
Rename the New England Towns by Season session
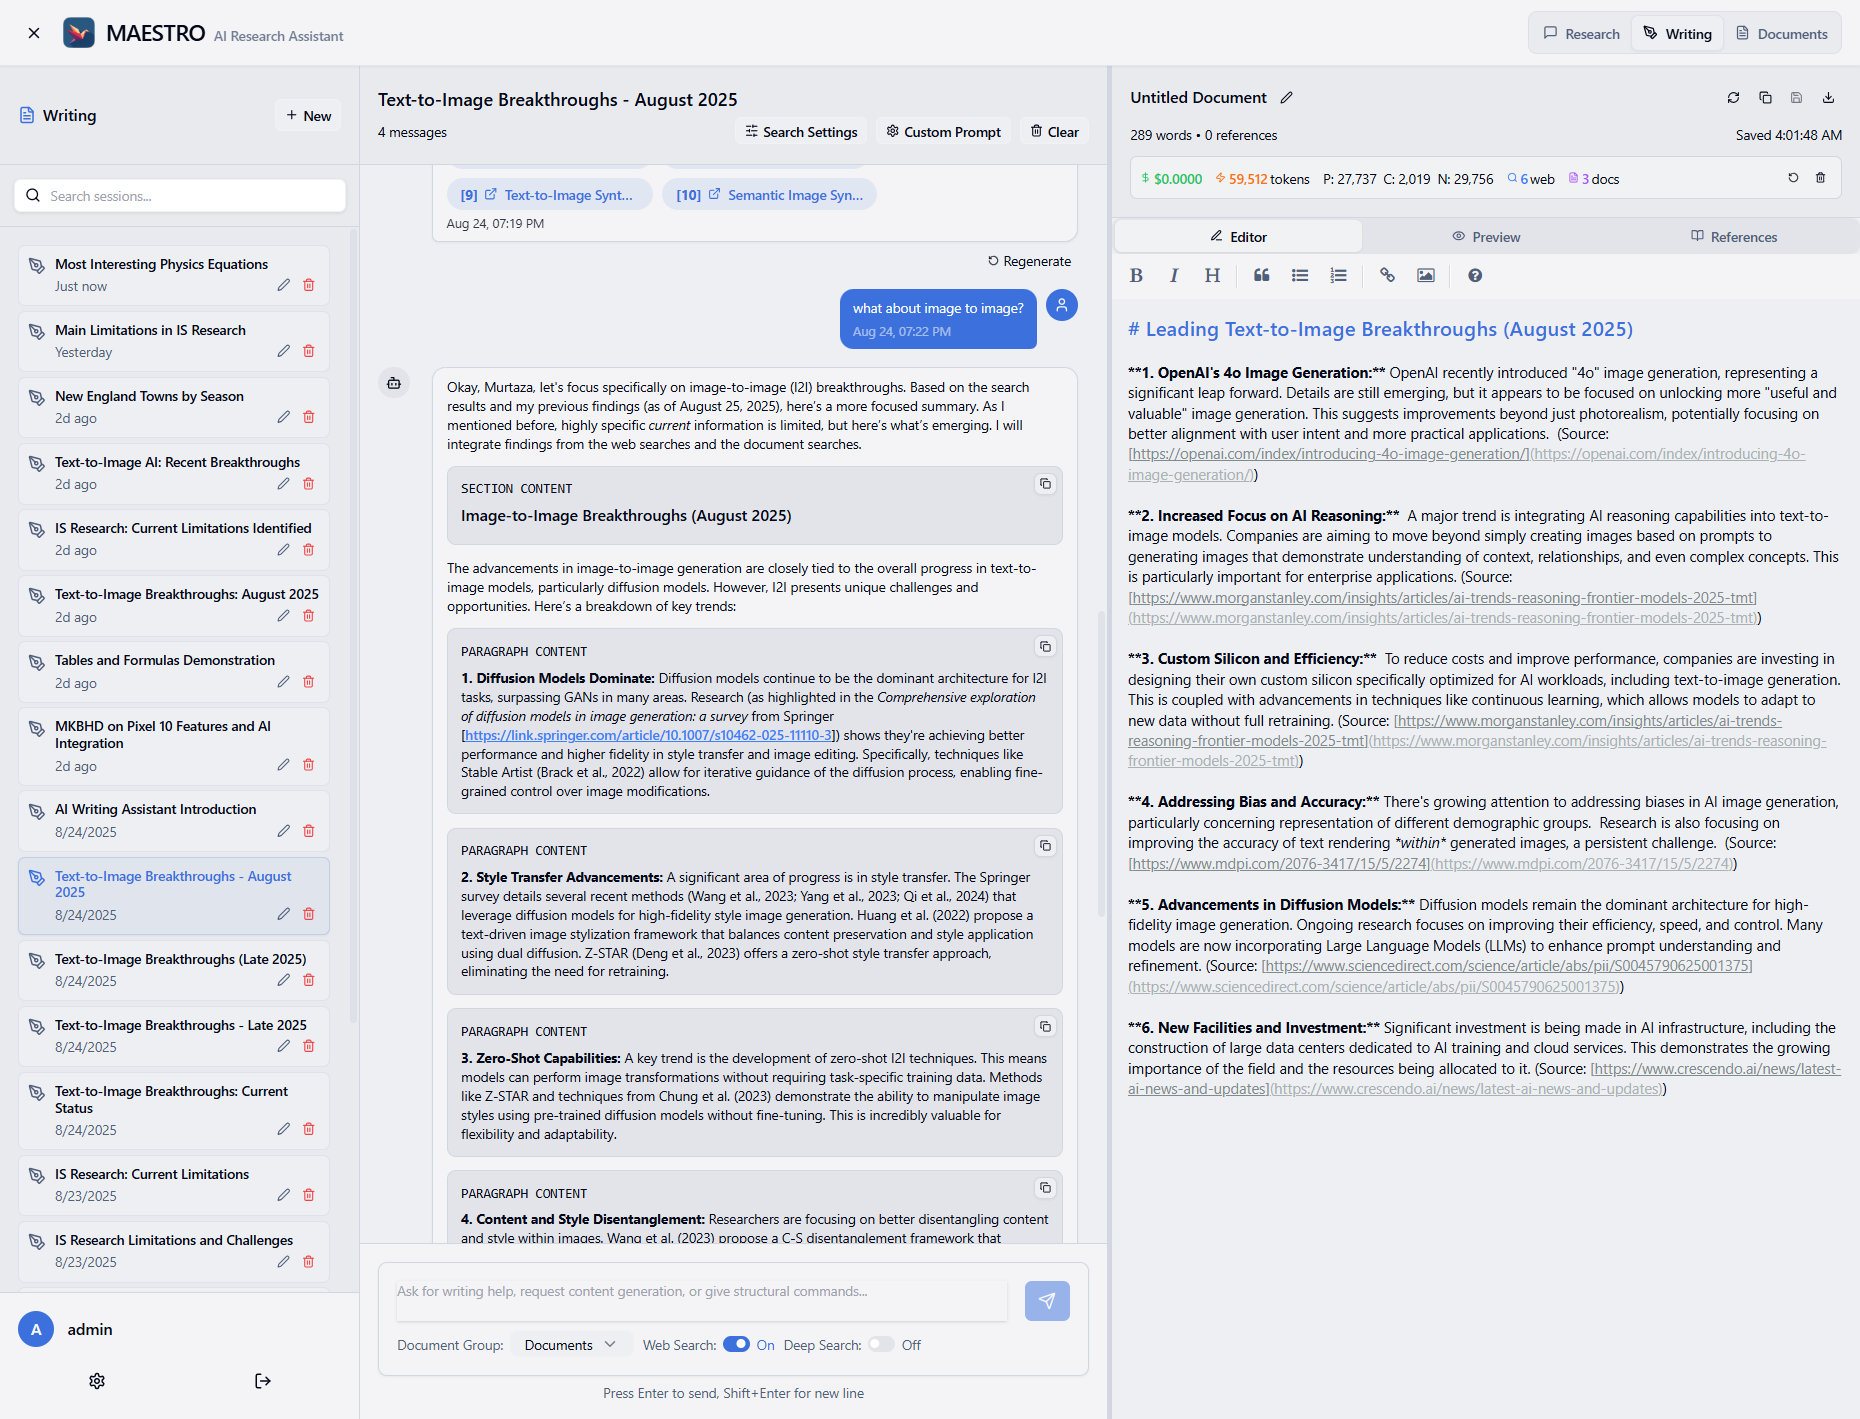click(x=284, y=418)
